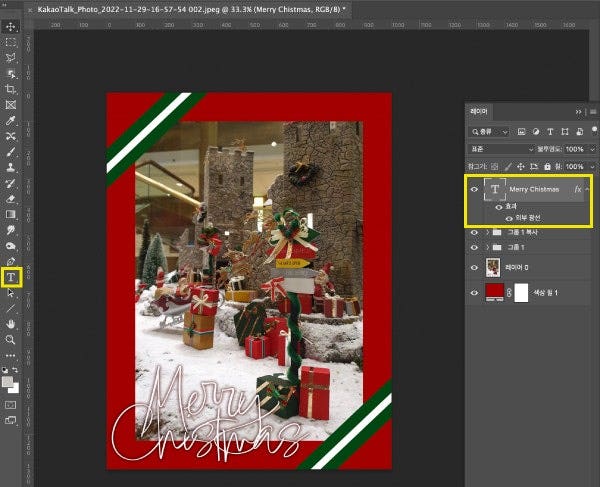600x487 pixels.
Task: Select the History Brush tool
Action: pos(11,183)
